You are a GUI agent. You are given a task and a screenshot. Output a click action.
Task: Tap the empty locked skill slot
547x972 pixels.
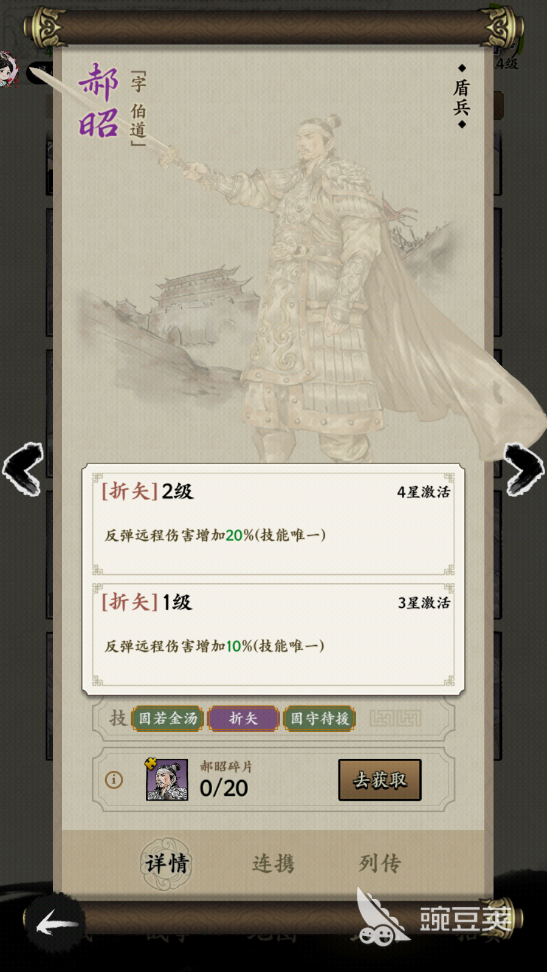[x=396, y=718]
